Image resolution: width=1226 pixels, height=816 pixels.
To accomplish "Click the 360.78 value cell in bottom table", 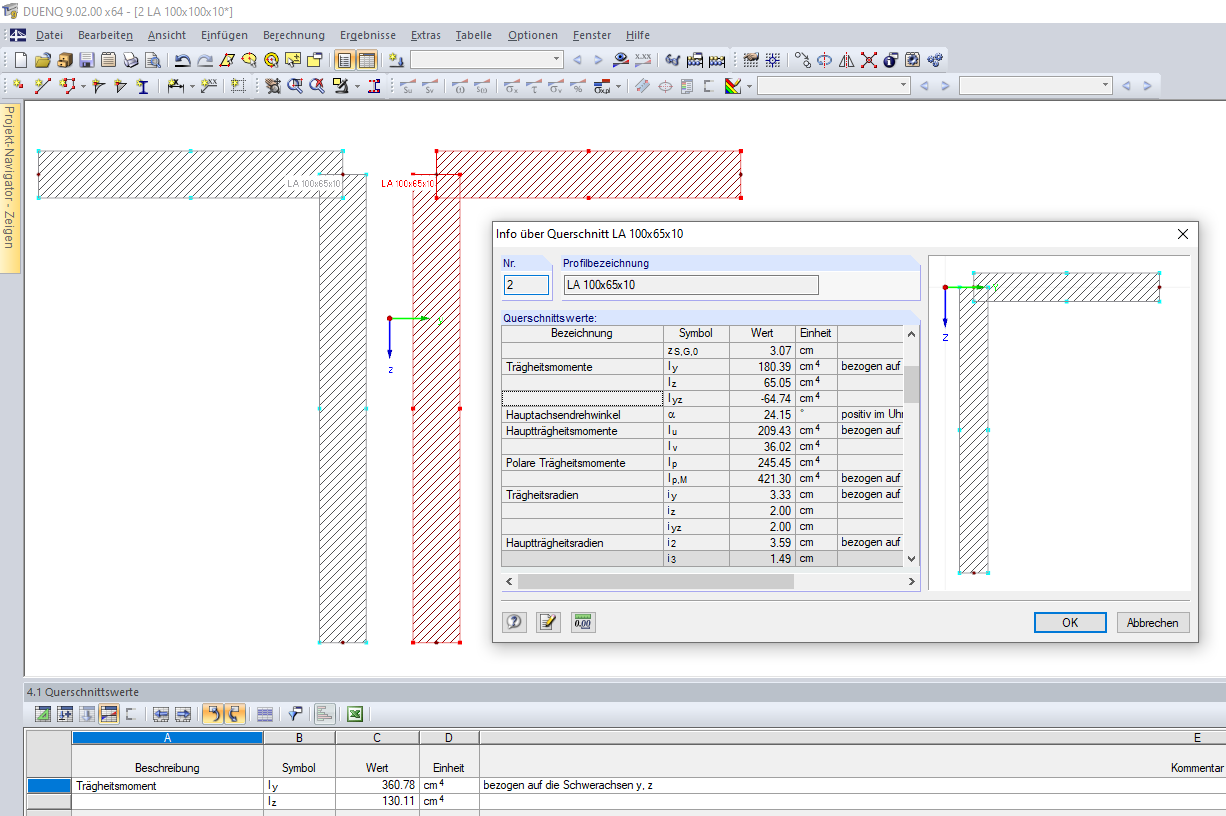I will pyautogui.click(x=377, y=786).
